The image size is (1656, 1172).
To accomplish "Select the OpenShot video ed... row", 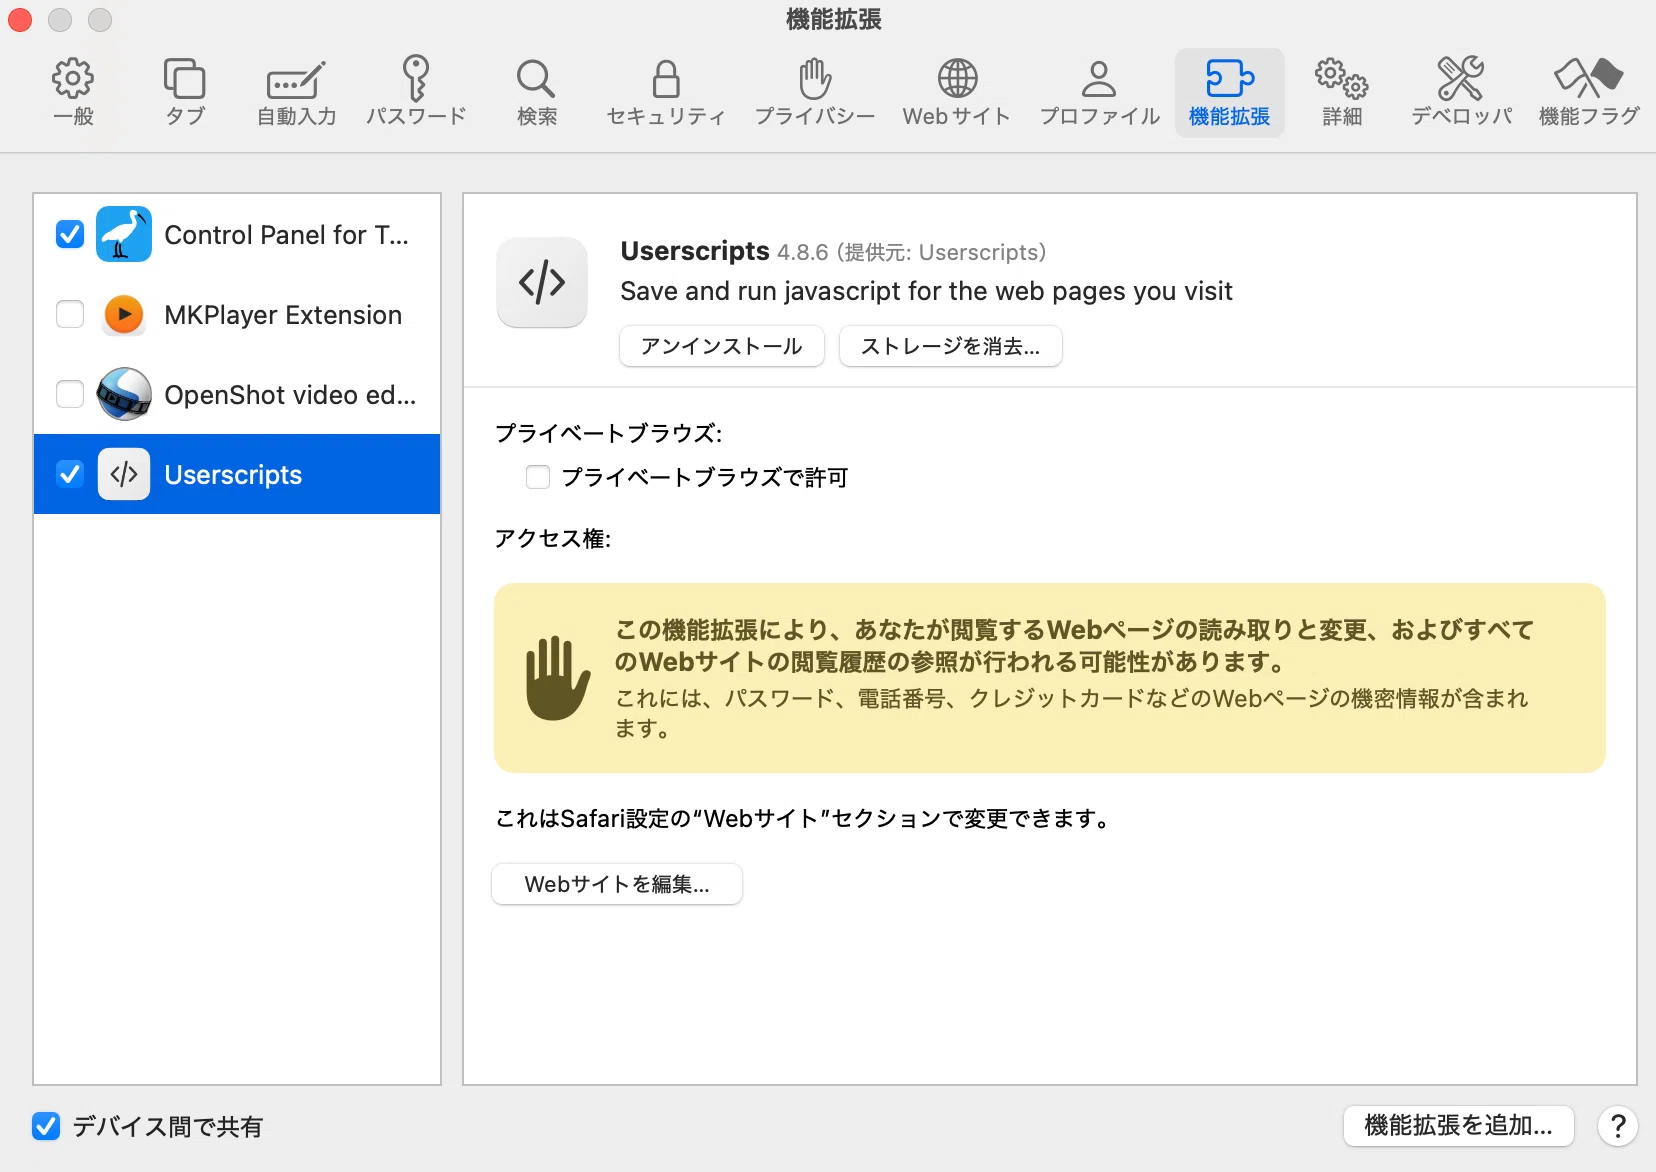I will (237, 394).
